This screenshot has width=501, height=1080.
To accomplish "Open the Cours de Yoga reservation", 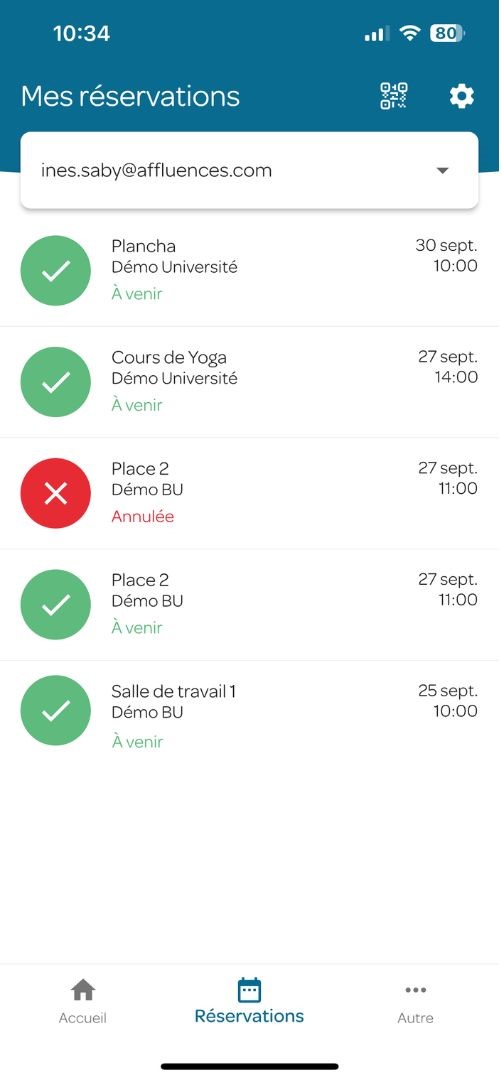I will (249, 382).
